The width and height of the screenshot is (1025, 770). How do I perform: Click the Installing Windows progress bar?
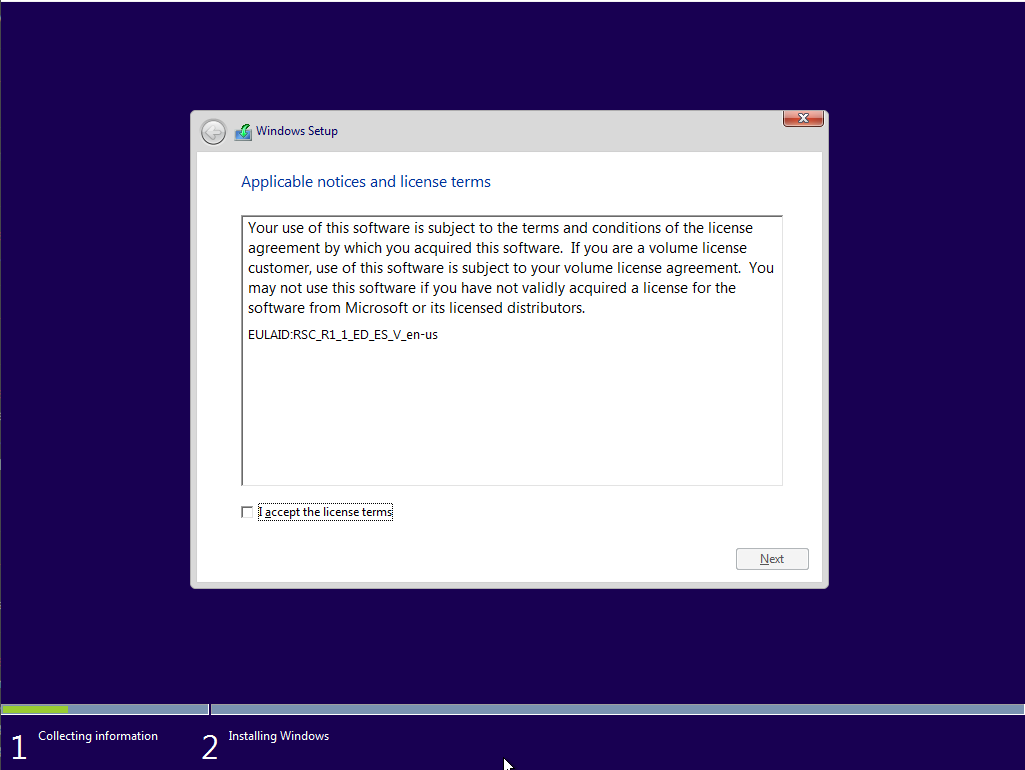point(617,709)
